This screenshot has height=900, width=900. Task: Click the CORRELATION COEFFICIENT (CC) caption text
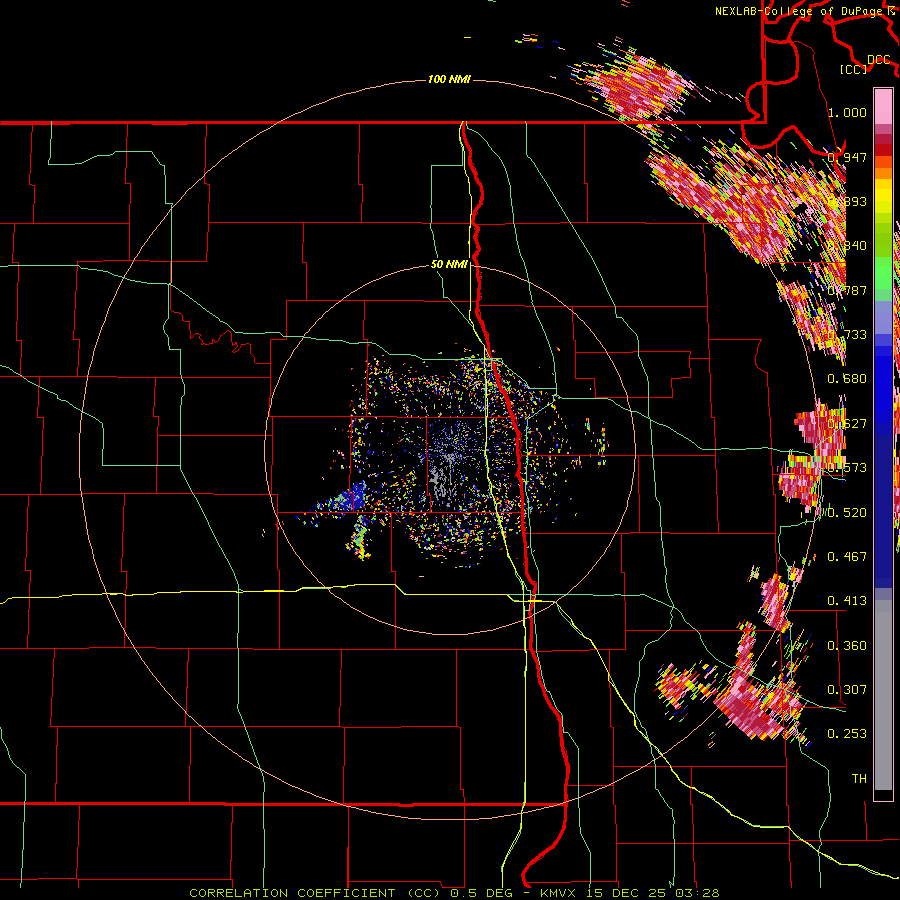(x=317, y=893)
